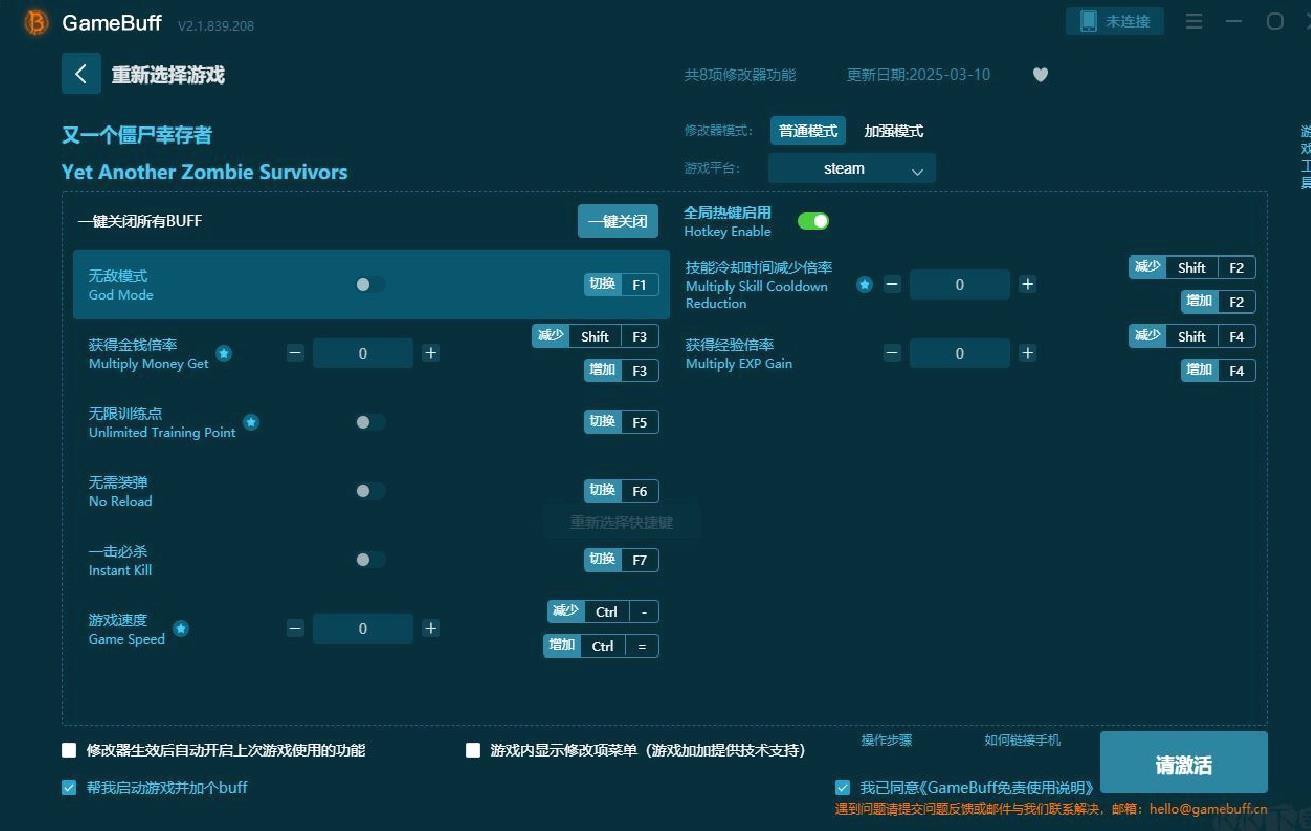1311x831 pixels.
Task: Click God Mode F1 hotkey button
Action: [621, 285]
